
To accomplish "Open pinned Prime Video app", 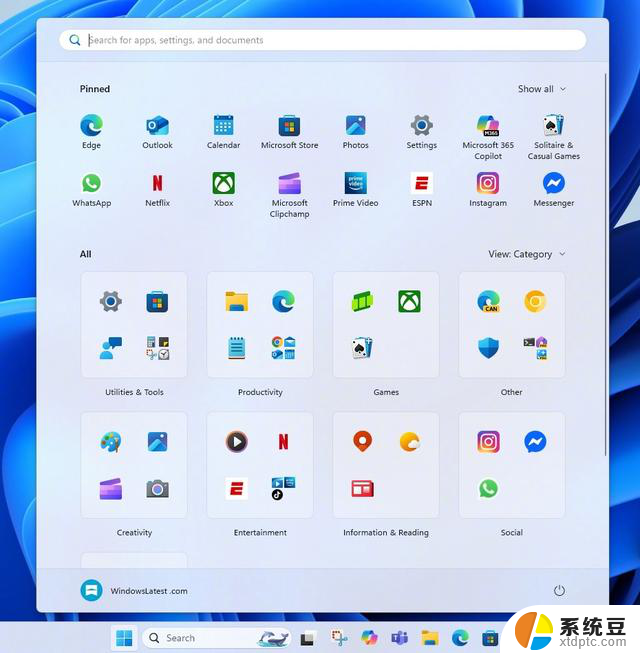I will click(x=355, y=183).
